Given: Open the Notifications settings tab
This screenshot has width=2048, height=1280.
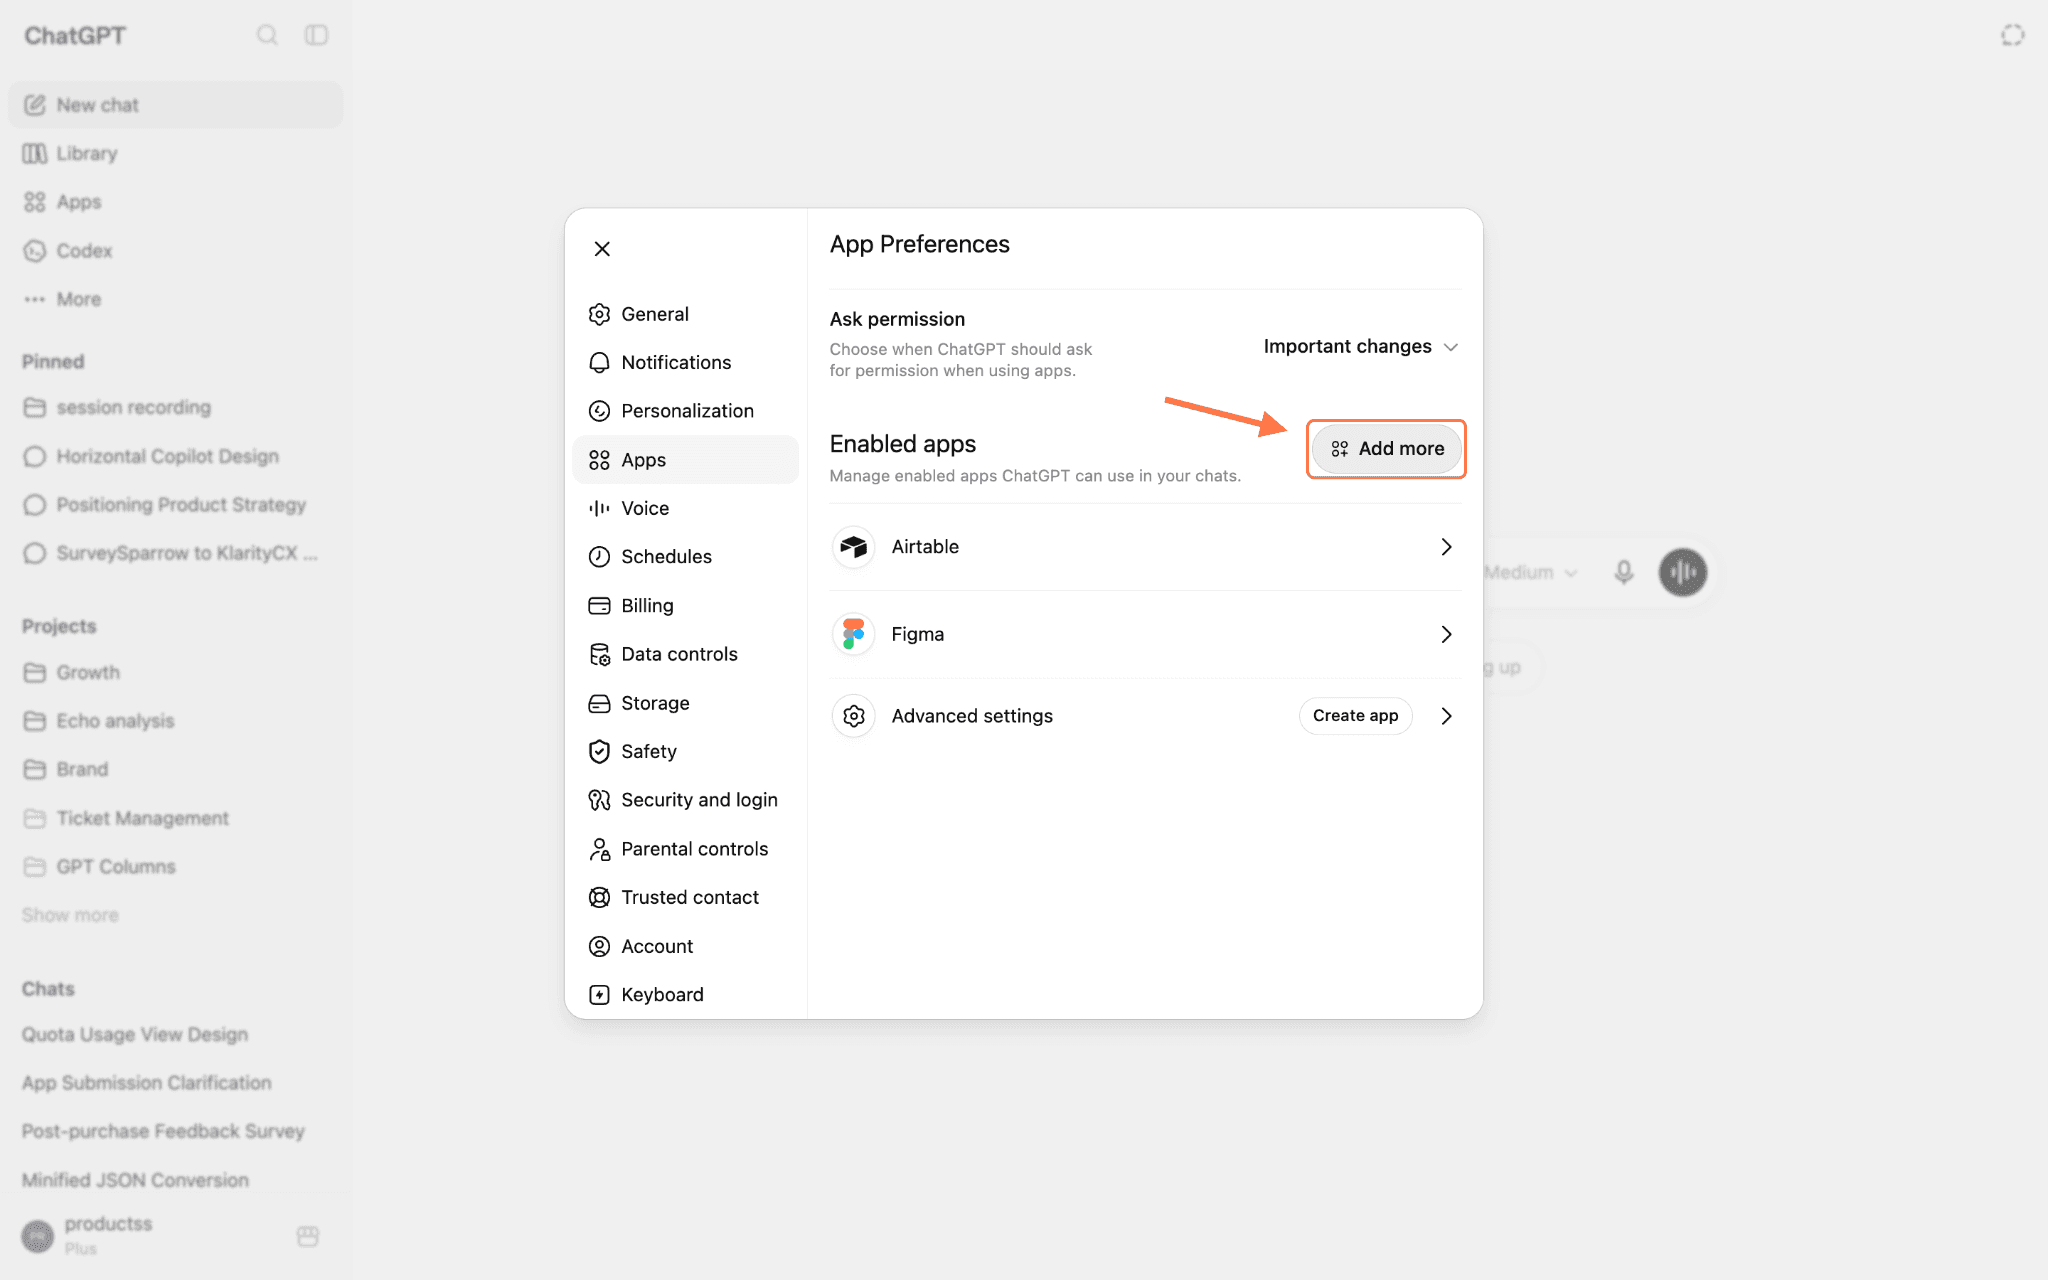Looking at the screenshot, I should (685, 362).
